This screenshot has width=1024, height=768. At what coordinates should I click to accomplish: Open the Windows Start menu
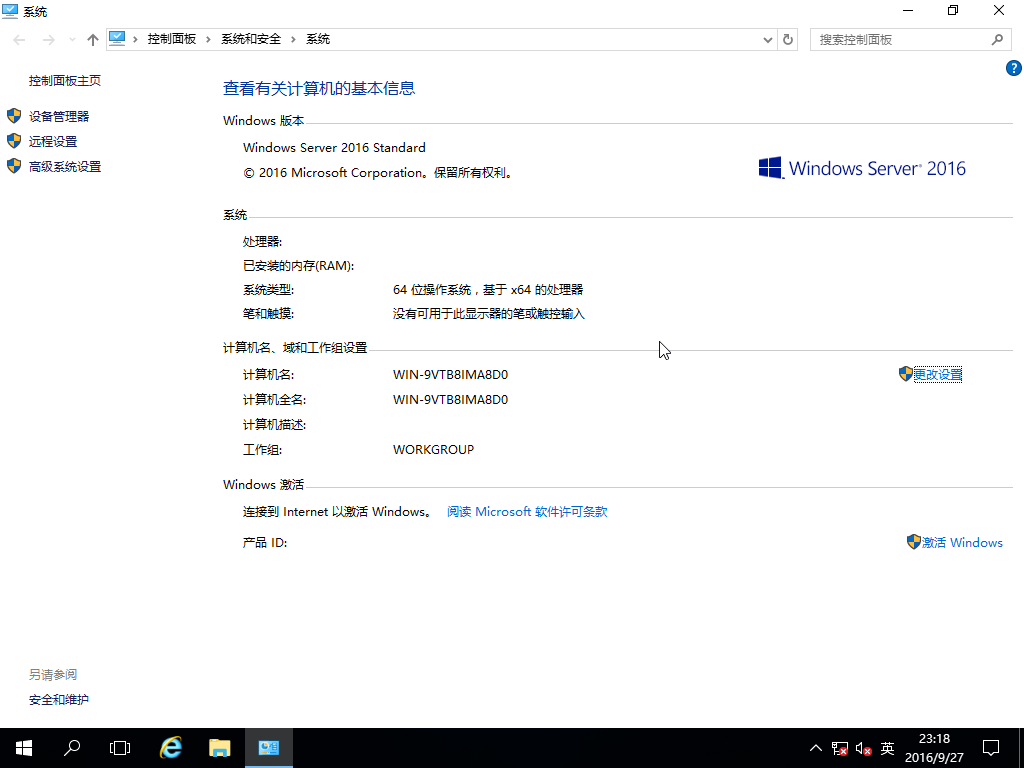point(24,748)
